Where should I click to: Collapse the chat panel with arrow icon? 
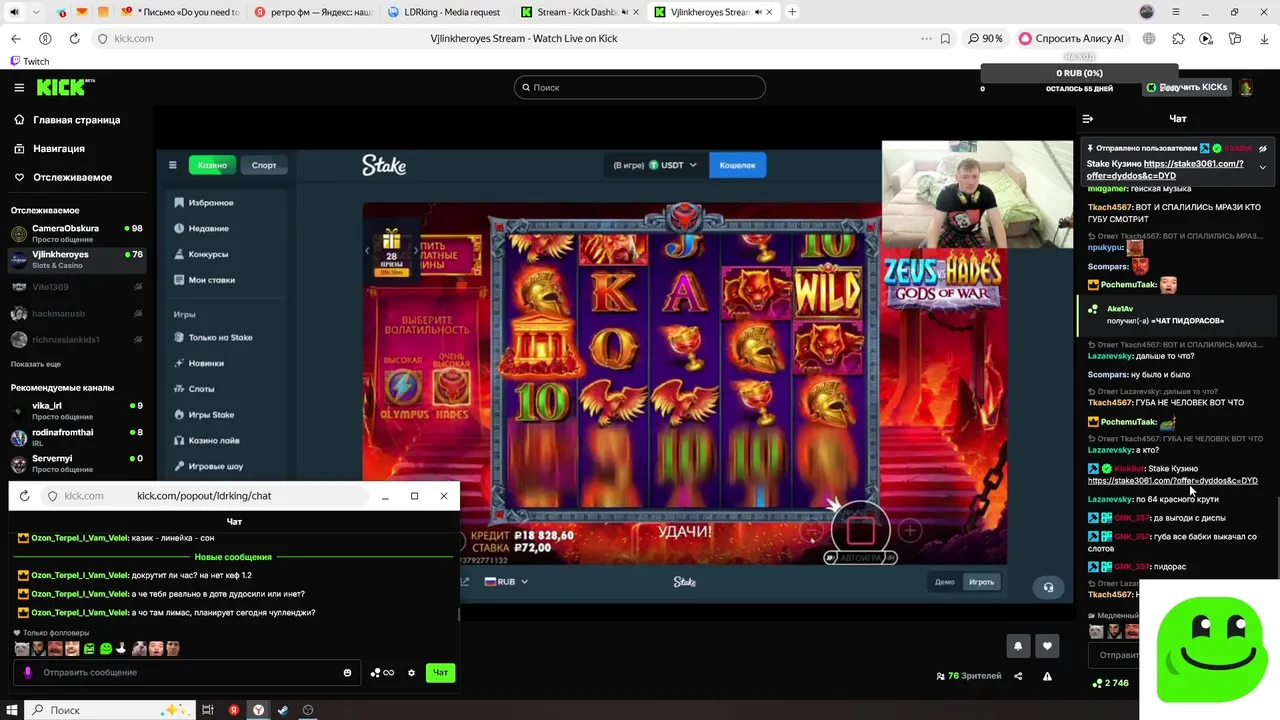[x=1088, y=118]
